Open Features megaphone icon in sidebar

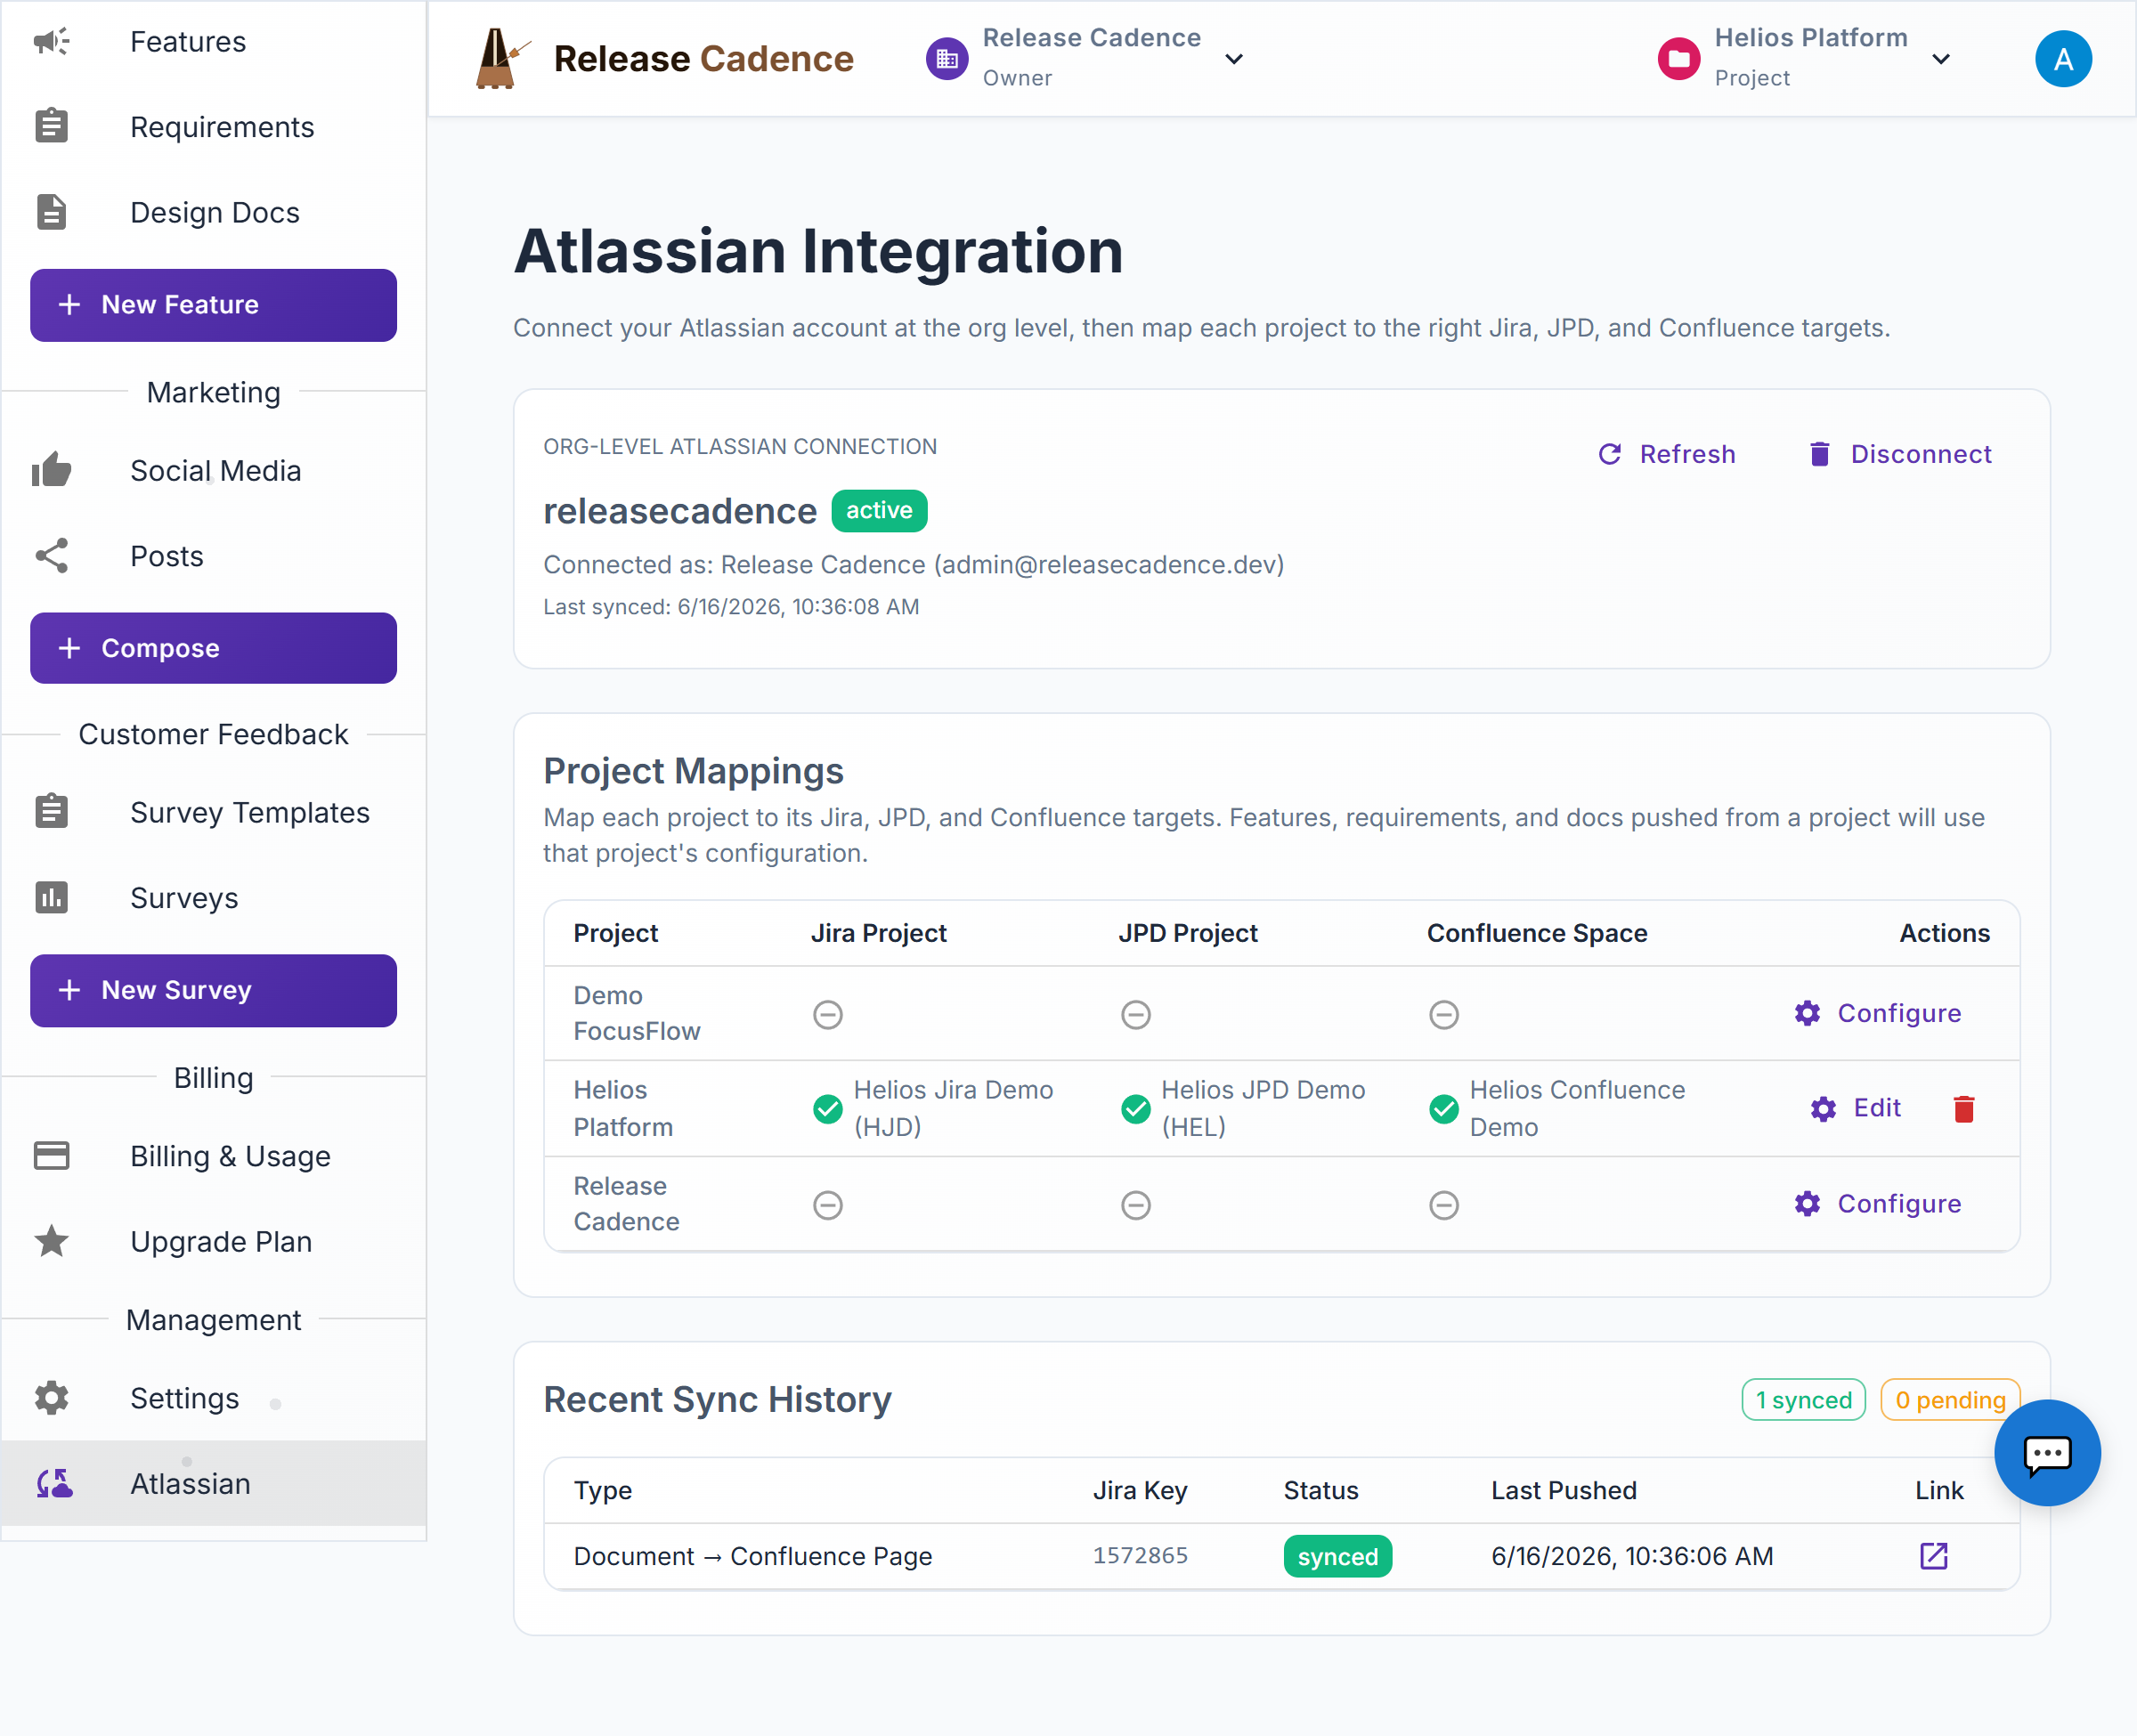click(51, 41)
